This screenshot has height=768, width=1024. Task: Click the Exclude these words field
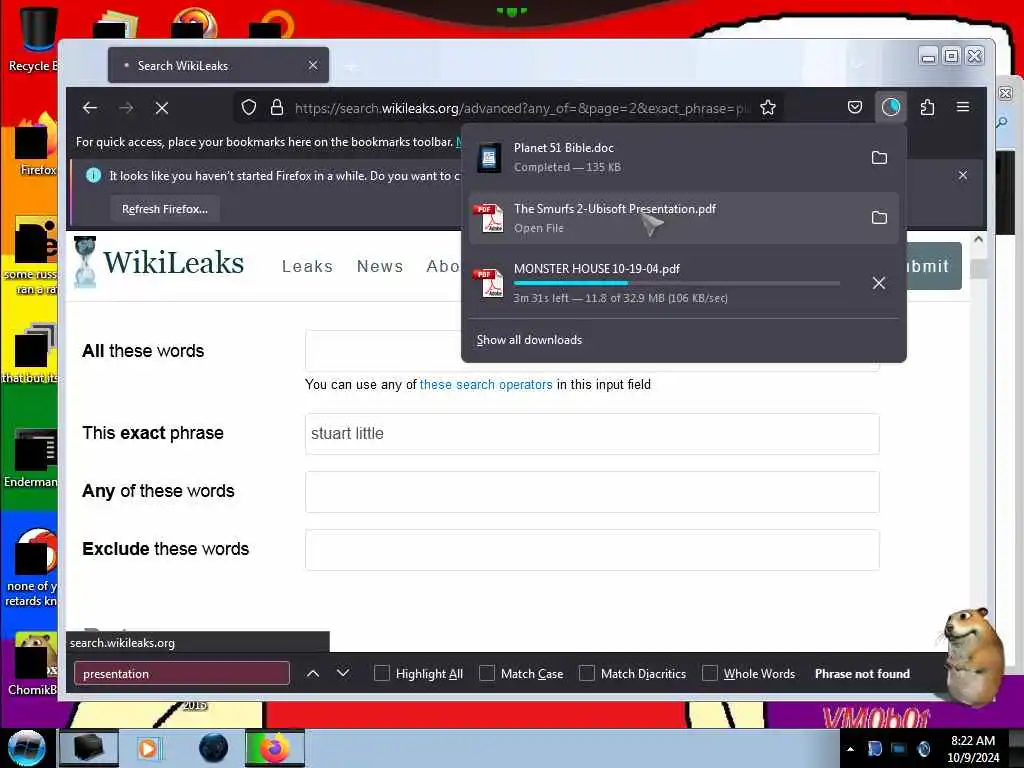click(x=592, y=550)
